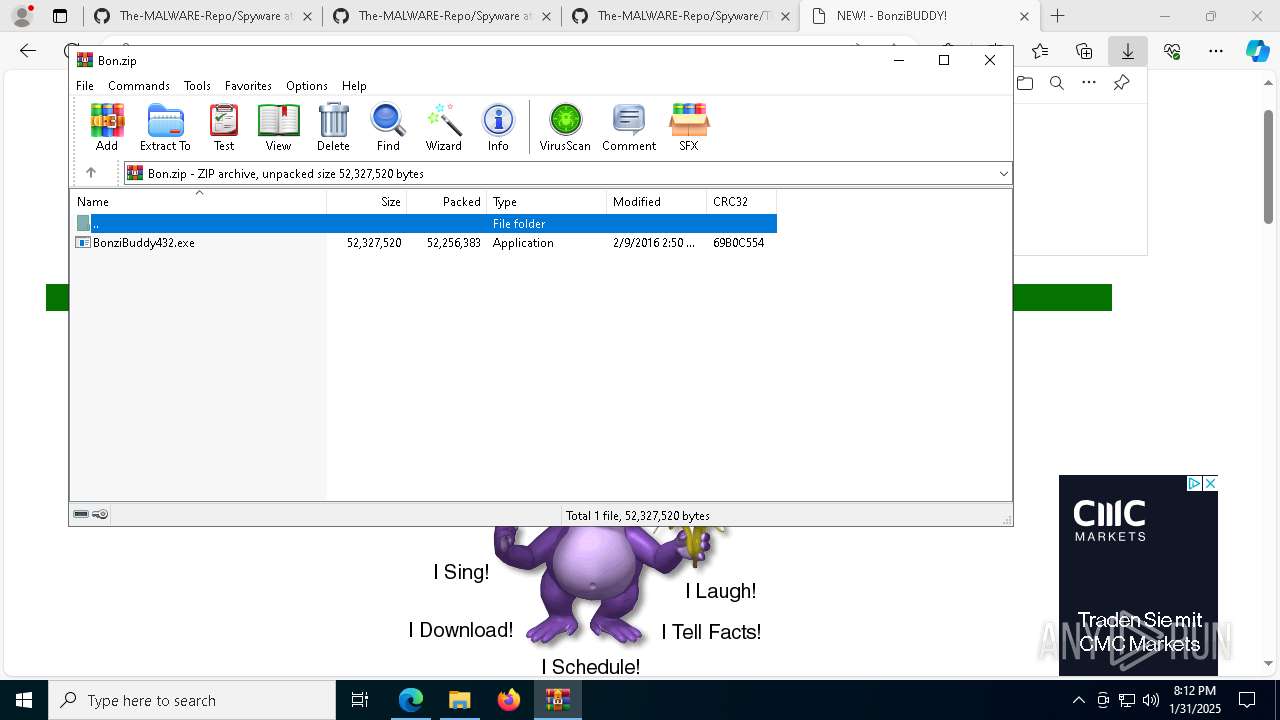Open the Help menu

click(354, 86)
